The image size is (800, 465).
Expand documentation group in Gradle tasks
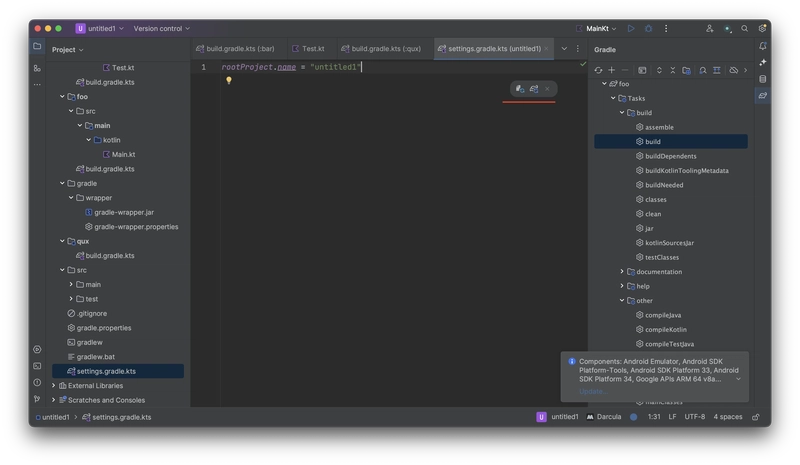622,272
